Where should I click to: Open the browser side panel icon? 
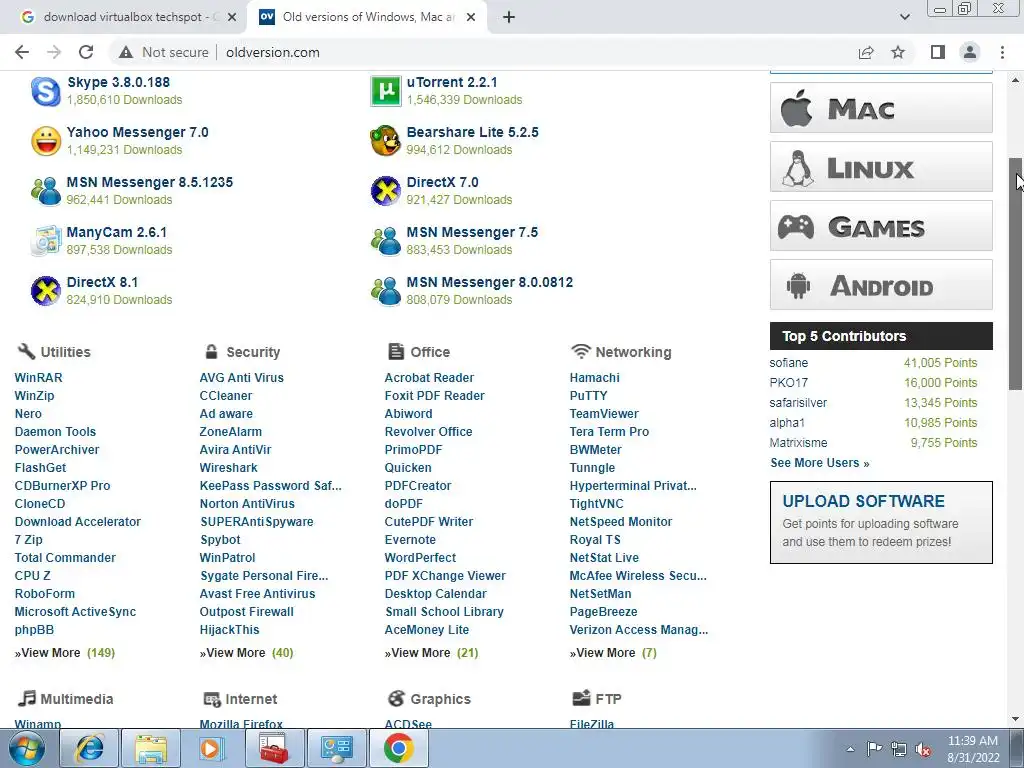[x=938, y=52]
